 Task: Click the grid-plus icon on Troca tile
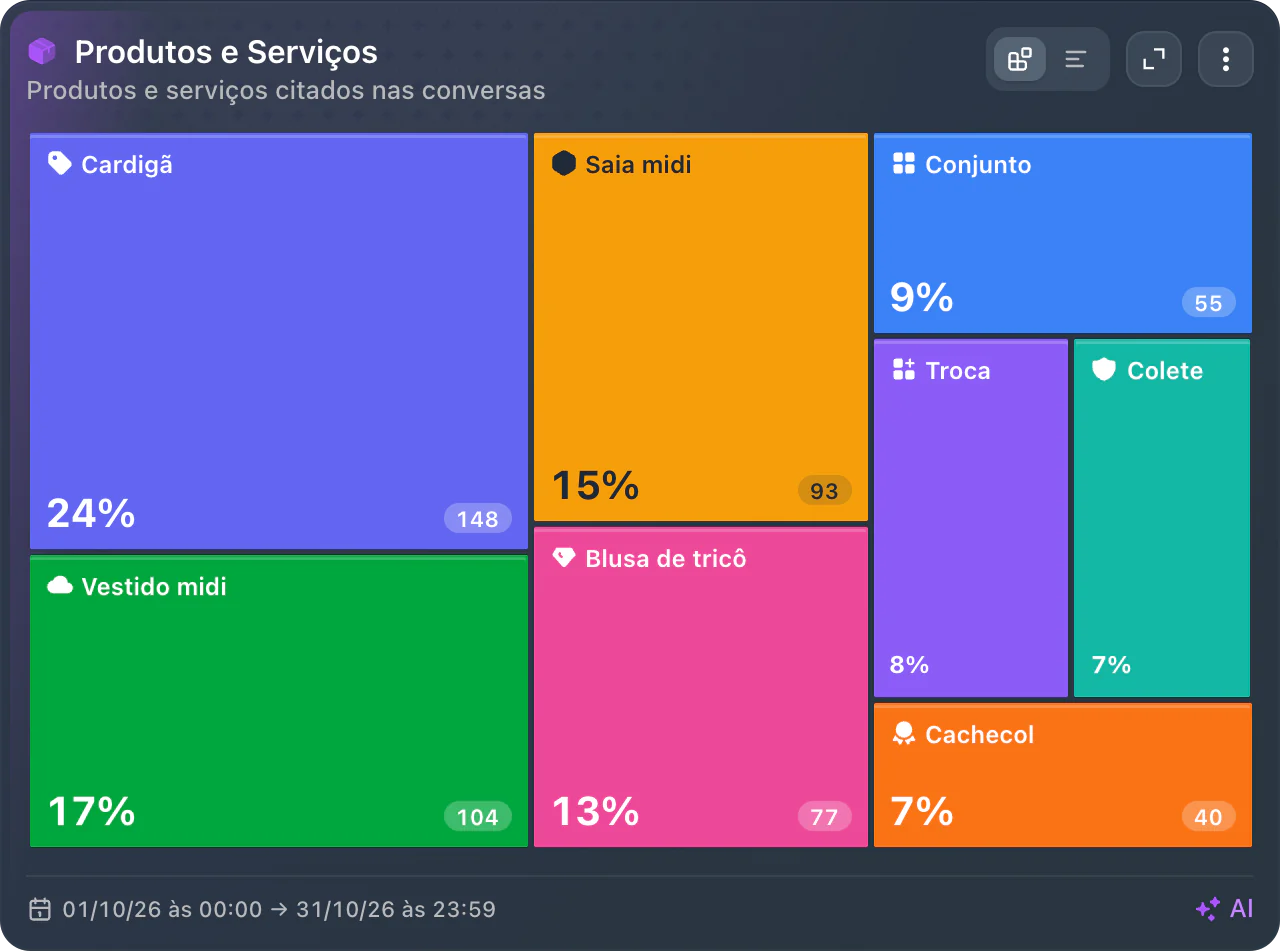pyautogui.click(x=904, y=369)
